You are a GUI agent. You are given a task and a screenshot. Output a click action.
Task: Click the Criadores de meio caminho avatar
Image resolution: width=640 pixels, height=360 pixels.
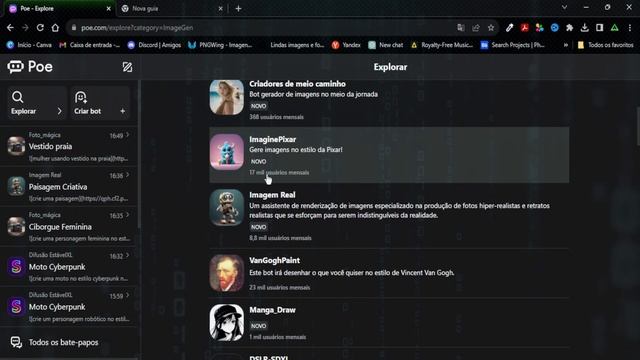click(x=227, y=97)
